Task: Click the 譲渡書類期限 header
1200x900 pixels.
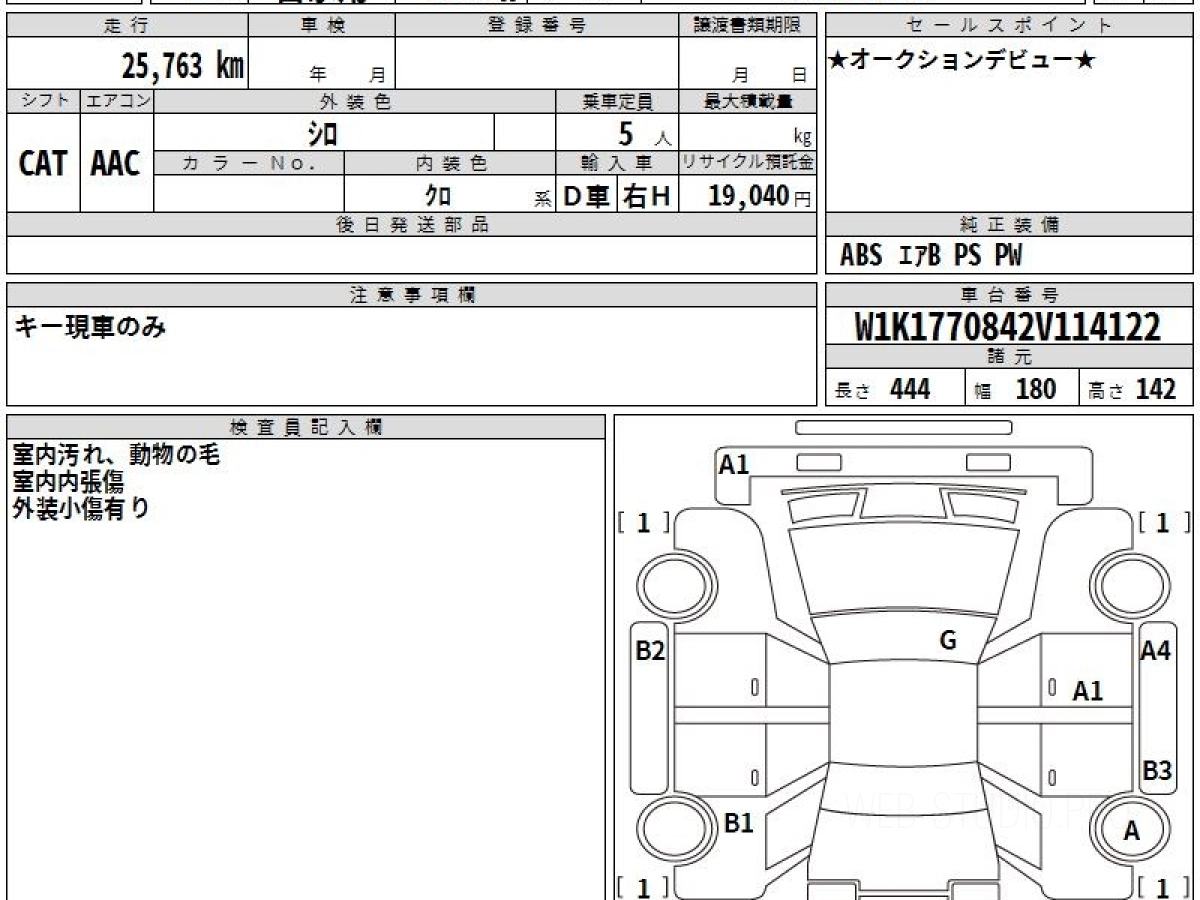Action: click(x=747, y=26)
